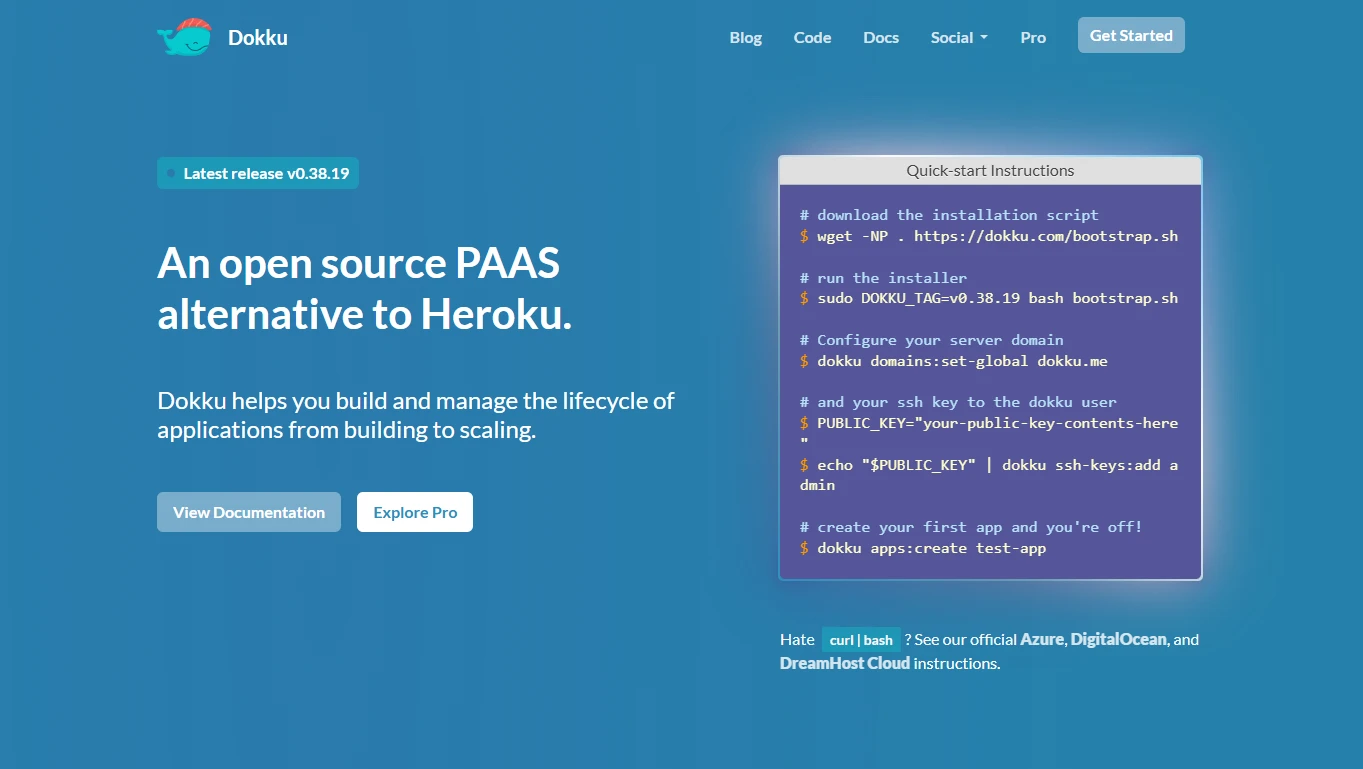Open the Pro navigation link
This screenshot has height=769, width=1363.
click(x=1033, y=38)
